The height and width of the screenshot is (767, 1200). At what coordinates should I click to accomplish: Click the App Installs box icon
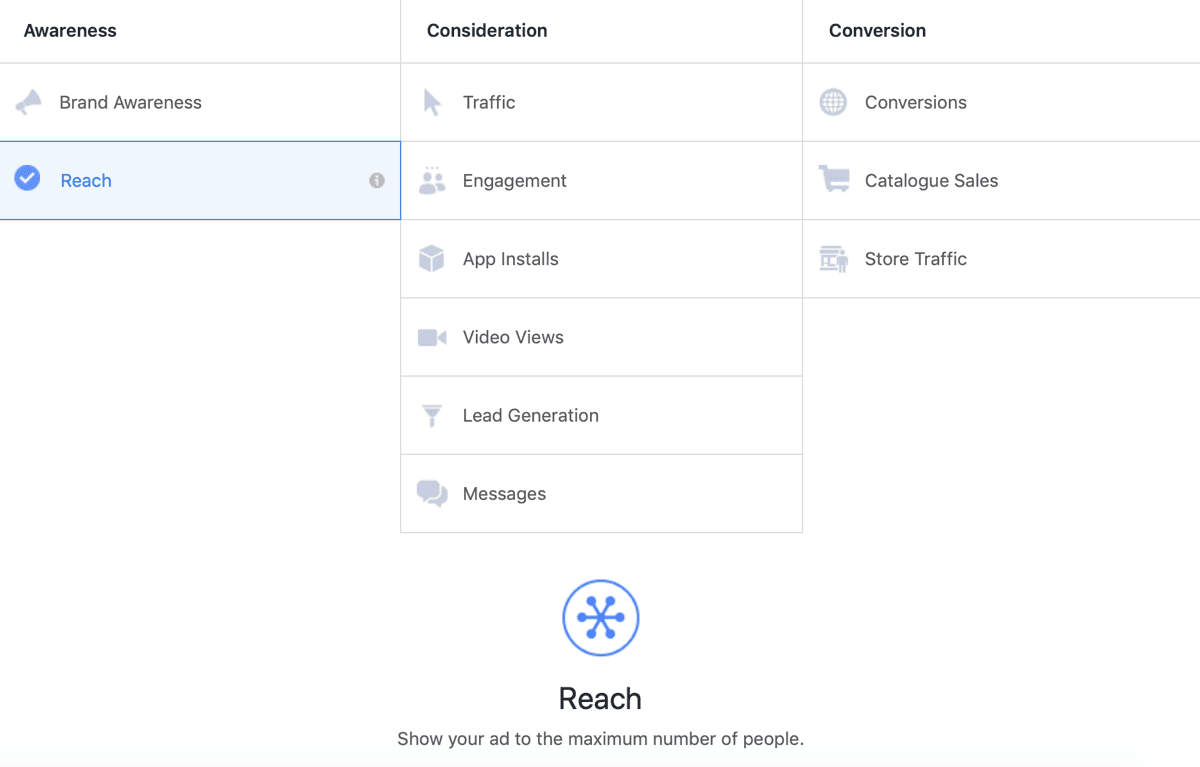click(x=432, y=259)
